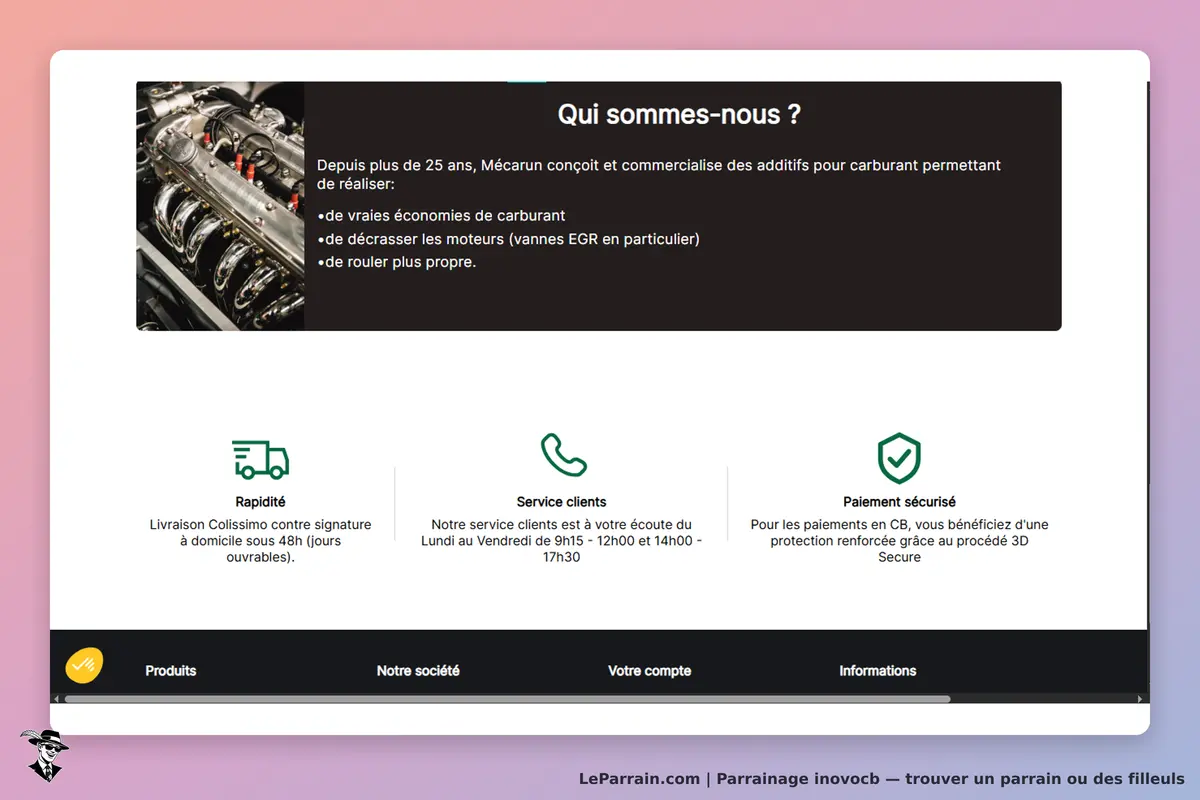Click the horizontal scrollbar thumb
Screen dimensions: 1200x800
tap(507, 699)
